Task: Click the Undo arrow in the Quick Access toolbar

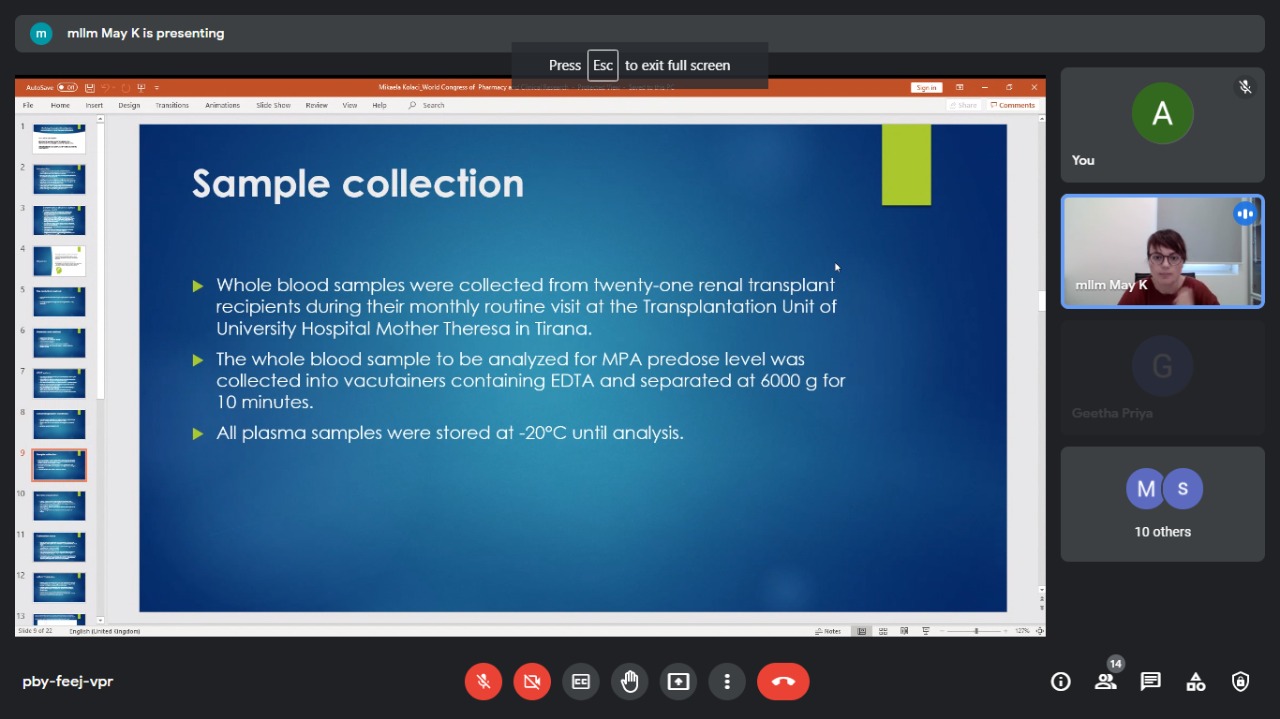Action: coord(105,88)
